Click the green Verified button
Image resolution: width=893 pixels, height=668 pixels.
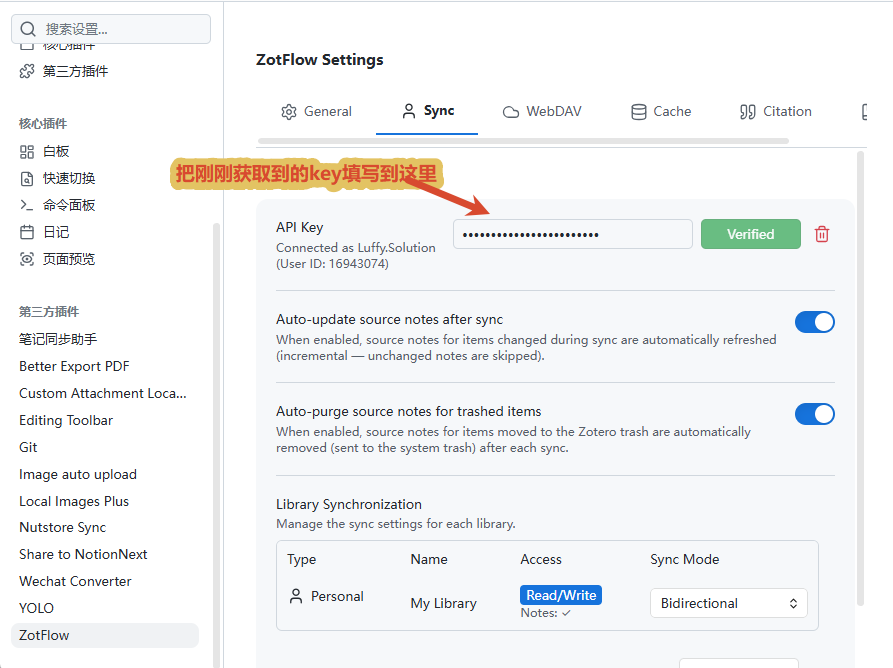point(751,234)
